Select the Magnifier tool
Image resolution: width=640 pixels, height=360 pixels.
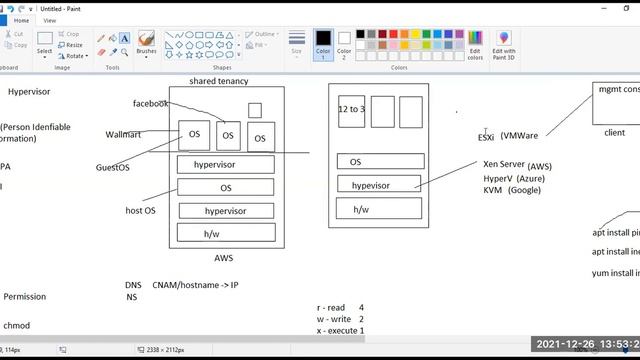(x=124, y=52)
